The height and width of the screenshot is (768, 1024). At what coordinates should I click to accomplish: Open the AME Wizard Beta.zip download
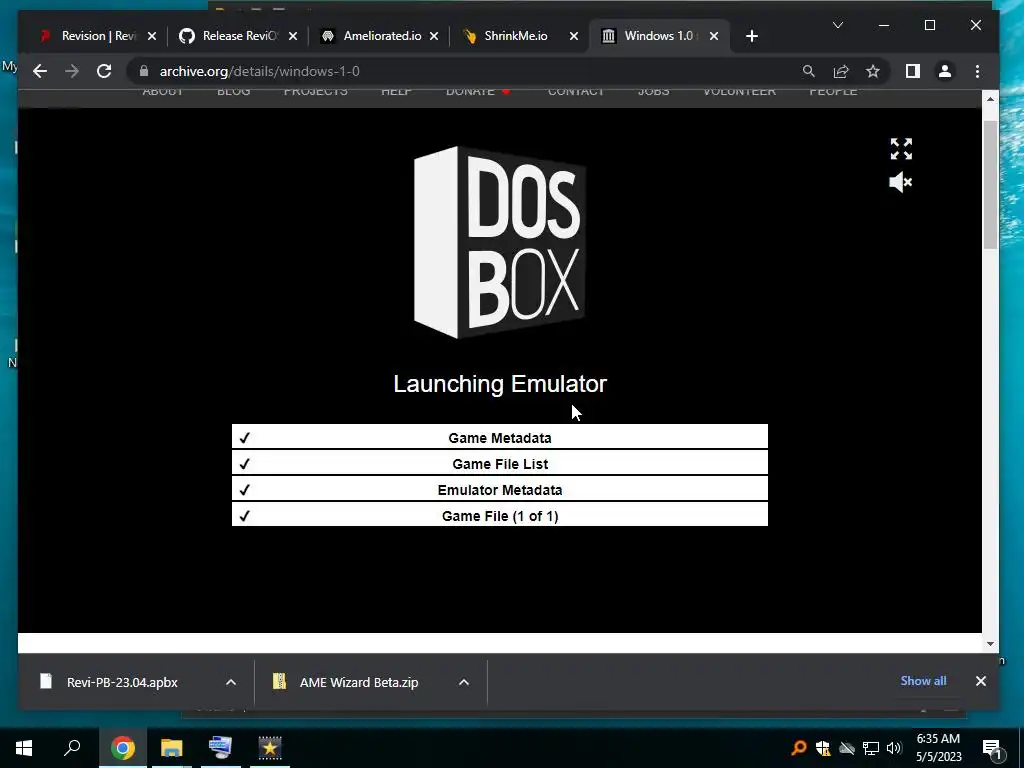coord(359,682)
